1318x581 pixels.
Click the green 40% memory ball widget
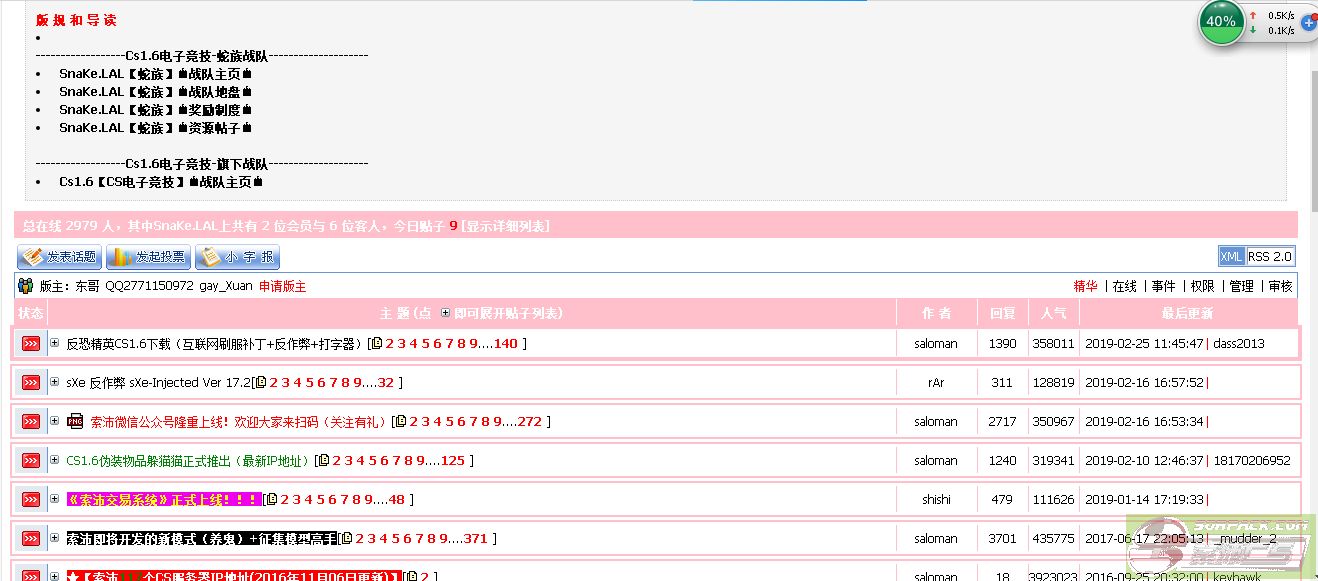(1221, 22)
